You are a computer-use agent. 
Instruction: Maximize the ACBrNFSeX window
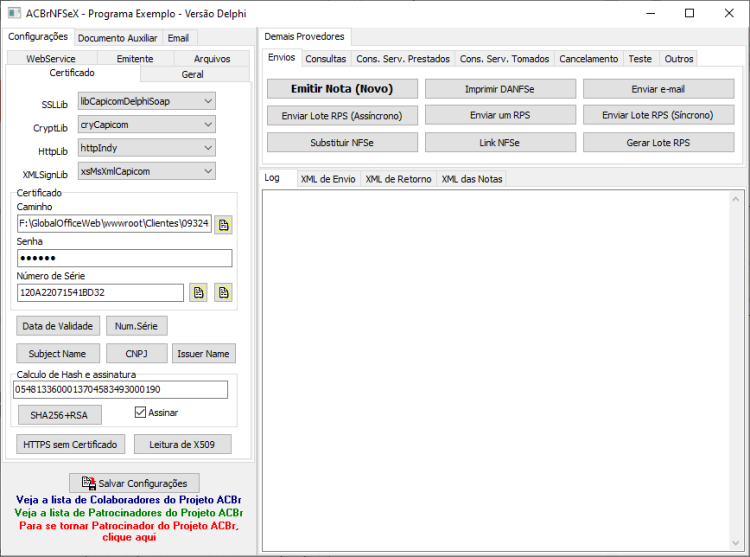coord(689,13)
